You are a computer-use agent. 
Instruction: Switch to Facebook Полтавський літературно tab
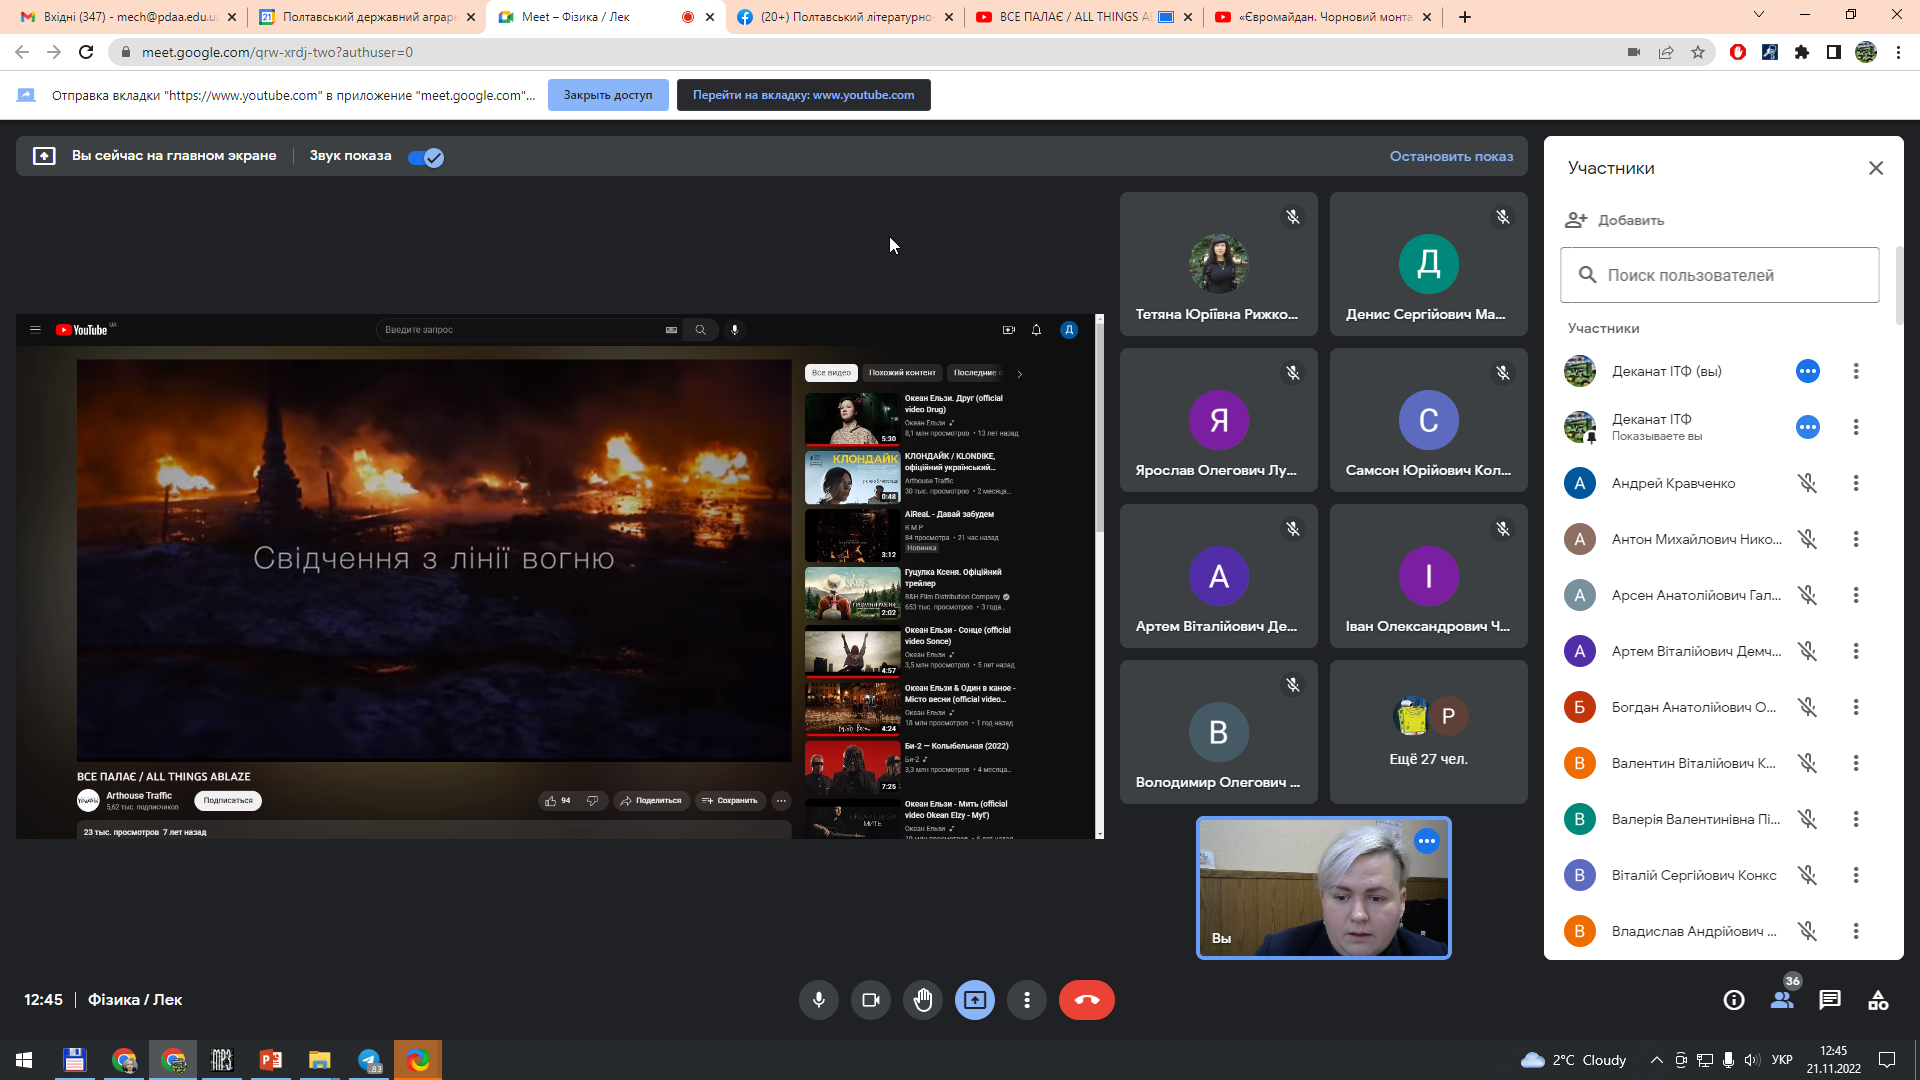845,17
